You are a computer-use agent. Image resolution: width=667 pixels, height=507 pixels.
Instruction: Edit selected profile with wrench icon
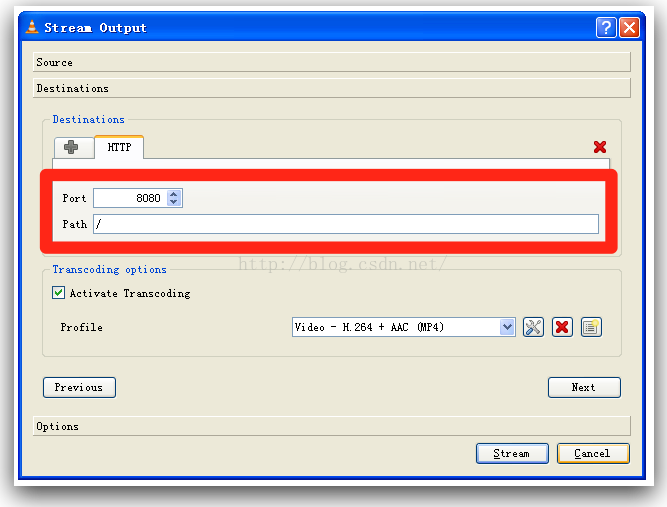tap(533, 327)
